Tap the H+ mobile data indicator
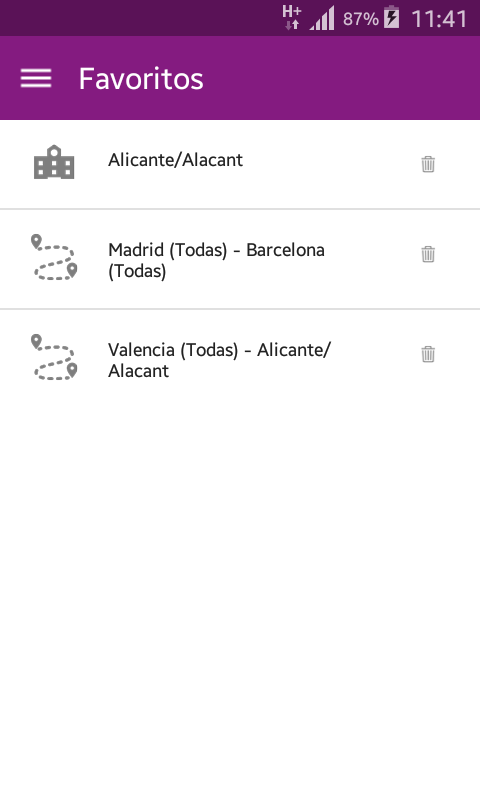The width and height of the screenshot is (480, 800). click(x=292, y=17)
